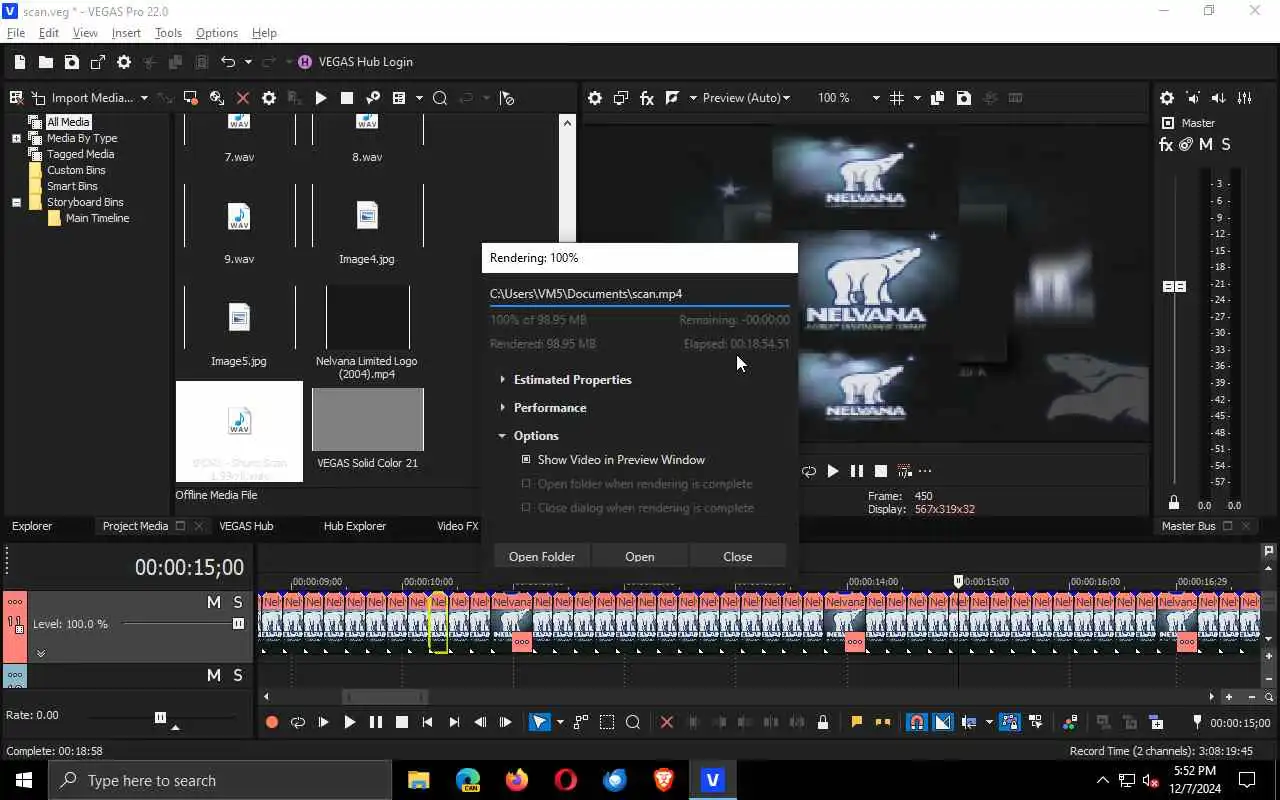Open preview zoom 100 % dropdown
This screenshot has height=800, width=1280.
[x=876, y=98]
